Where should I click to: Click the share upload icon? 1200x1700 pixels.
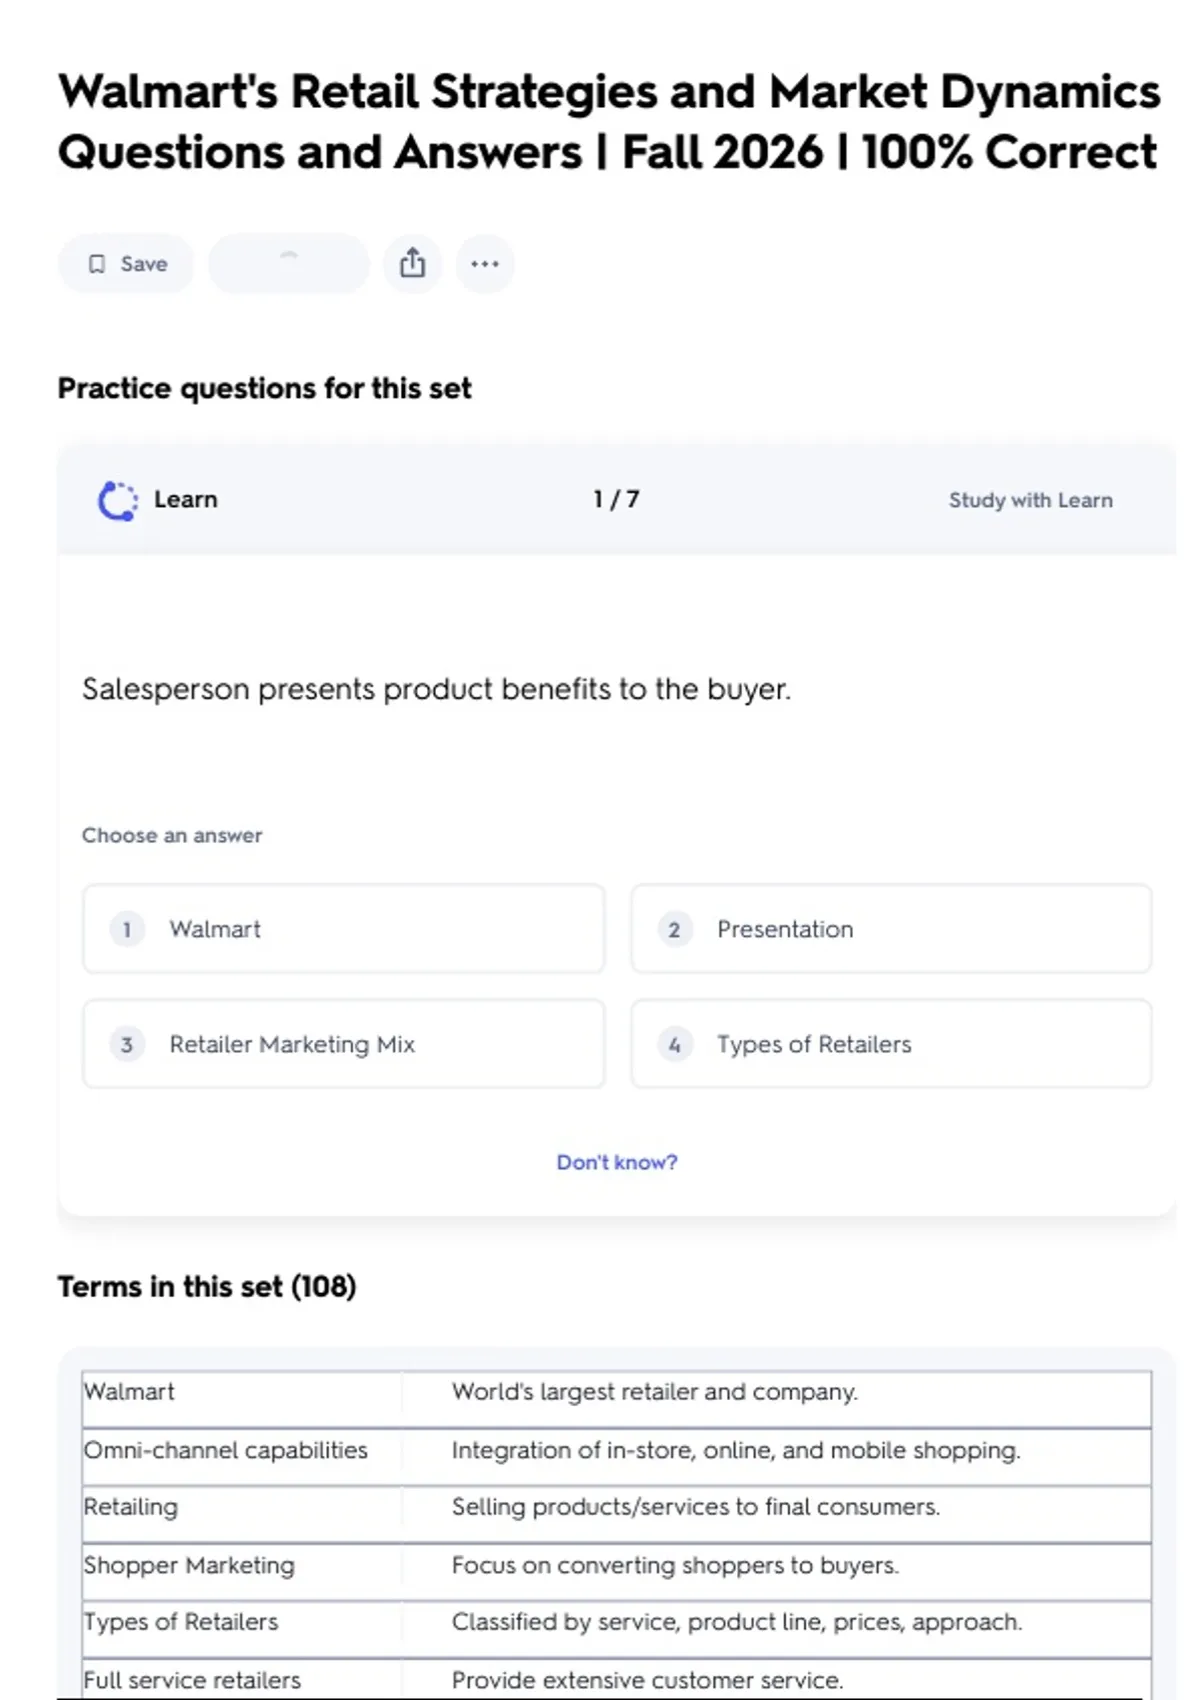[412, 264]
